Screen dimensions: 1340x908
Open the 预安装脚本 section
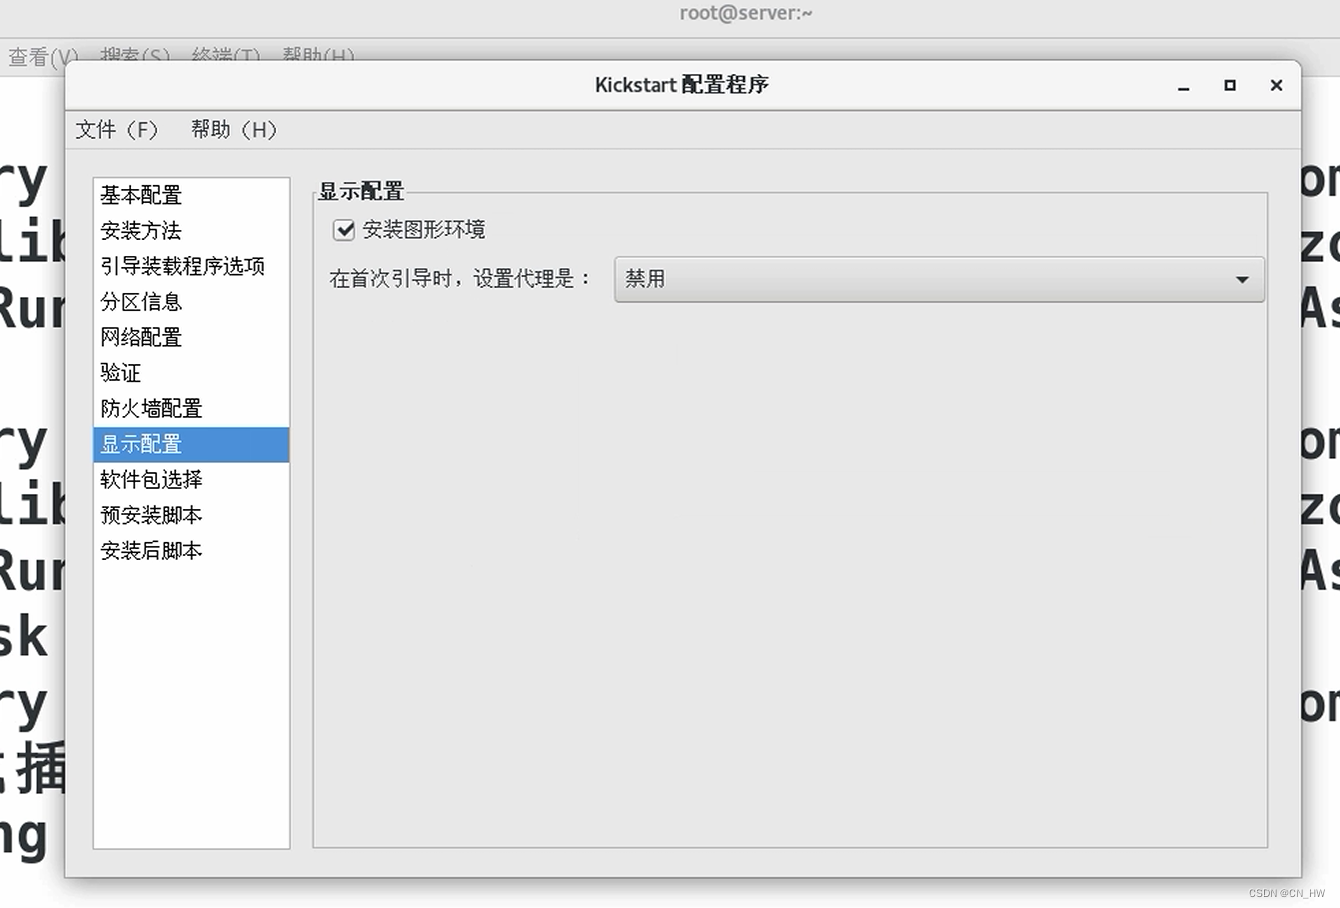coord(191,515)
